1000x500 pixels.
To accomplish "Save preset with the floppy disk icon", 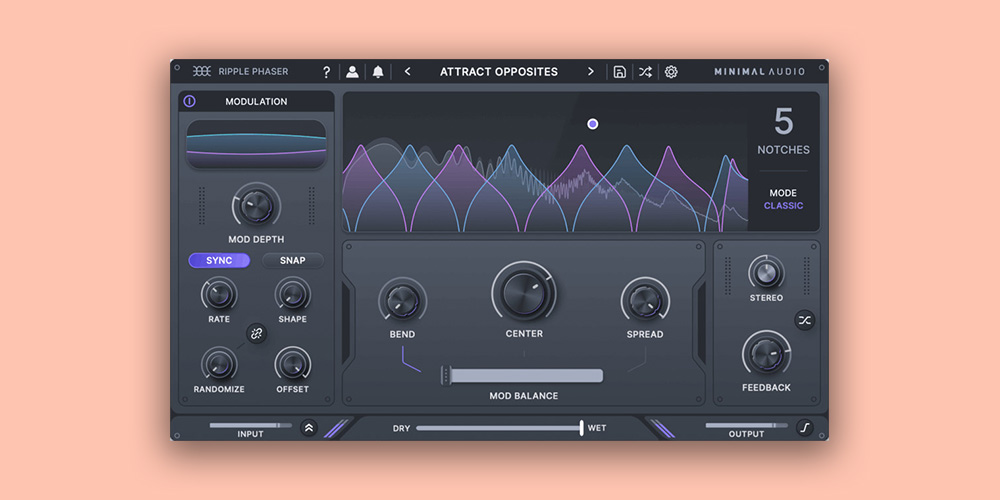I will click(620, 72).
